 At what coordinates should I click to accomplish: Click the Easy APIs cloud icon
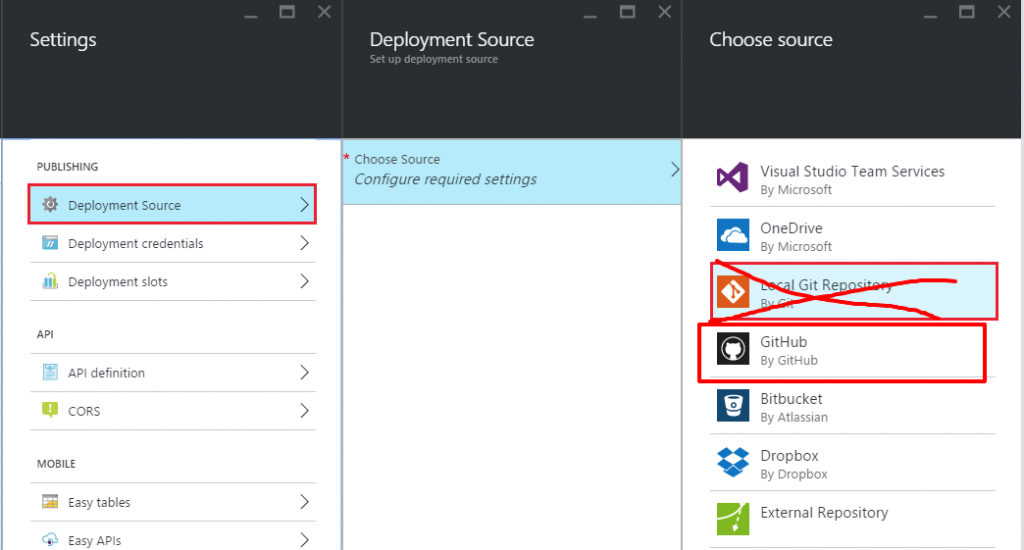pos(50,540)
